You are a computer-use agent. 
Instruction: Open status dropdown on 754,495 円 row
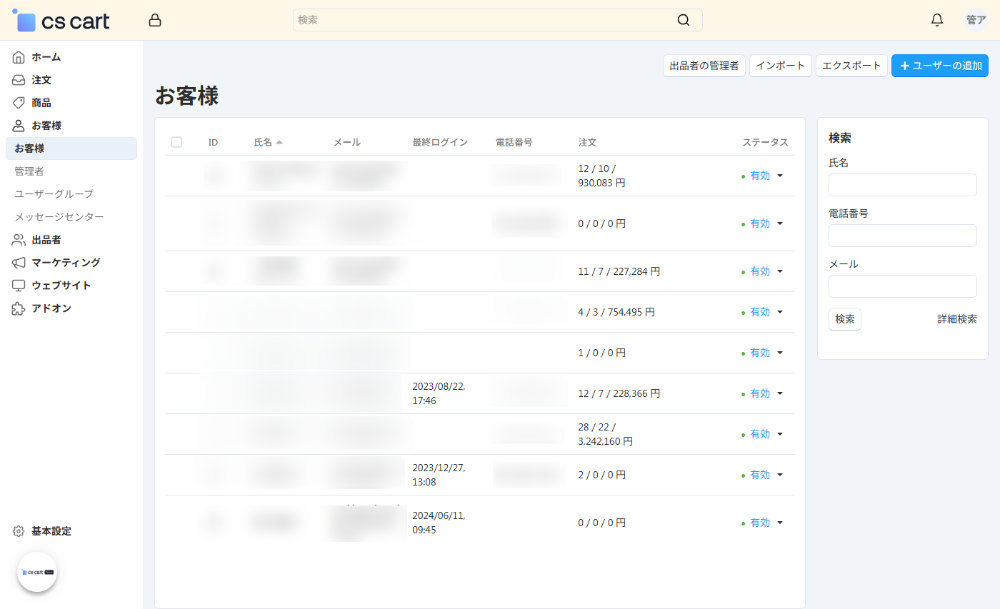click(x=779, y=312)
